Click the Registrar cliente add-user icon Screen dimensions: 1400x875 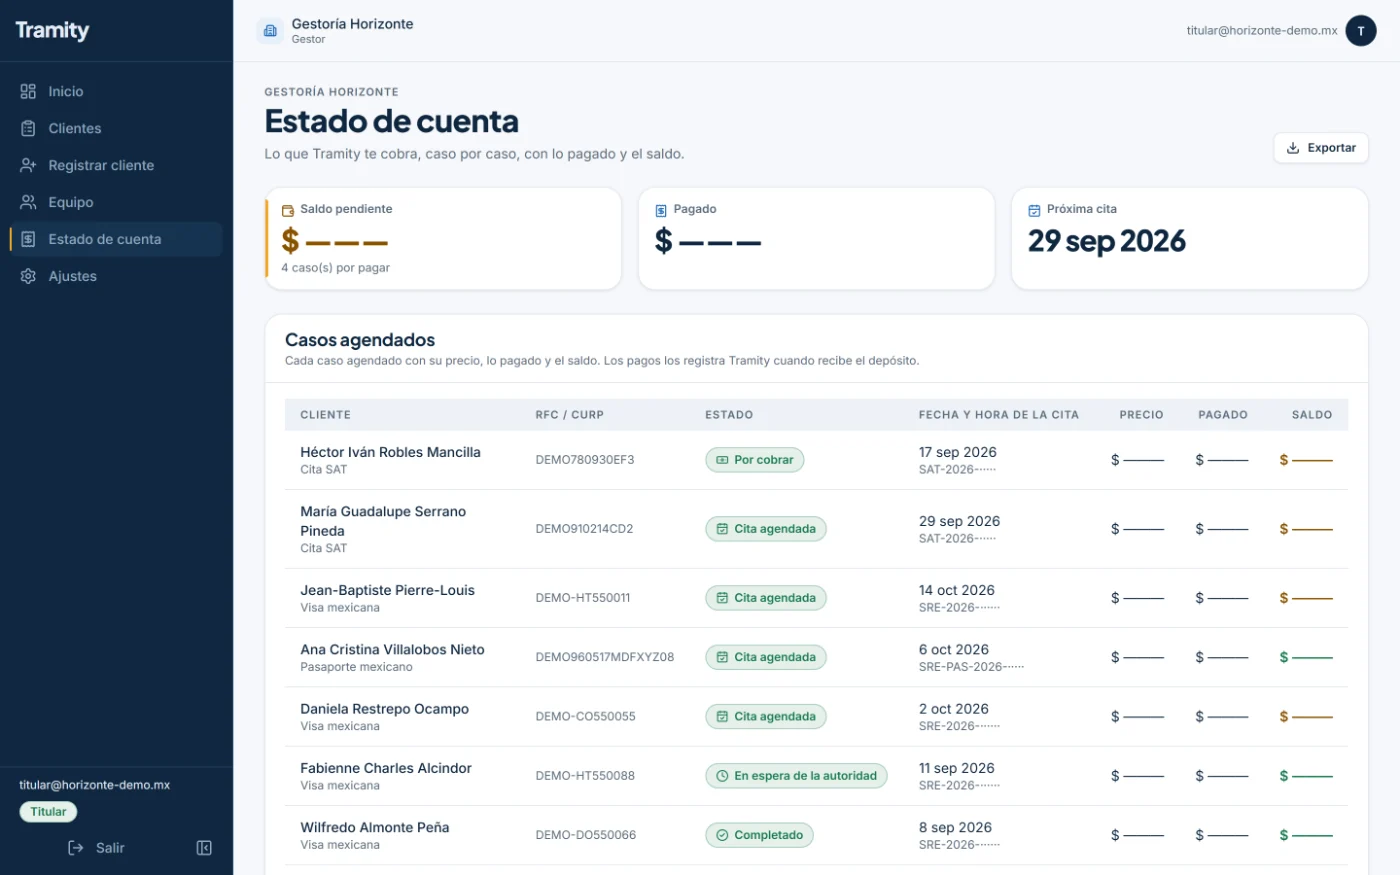coord(28,165)
